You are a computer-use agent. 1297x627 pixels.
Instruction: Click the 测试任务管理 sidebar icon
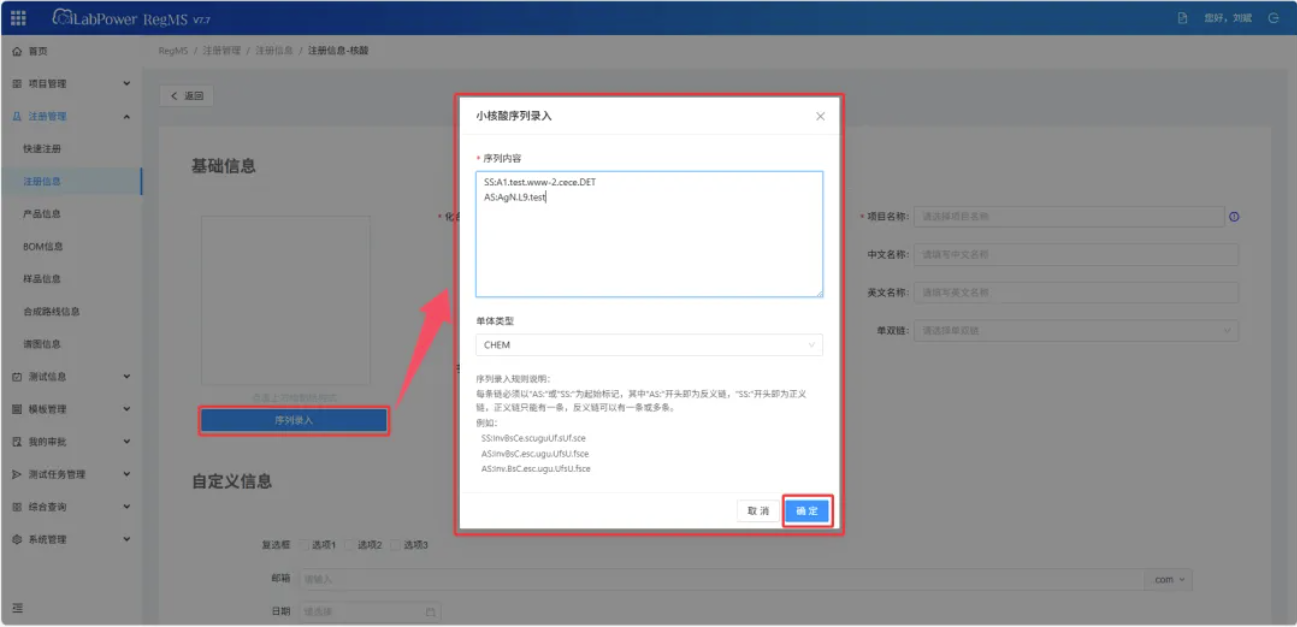(x=17, y=474)
